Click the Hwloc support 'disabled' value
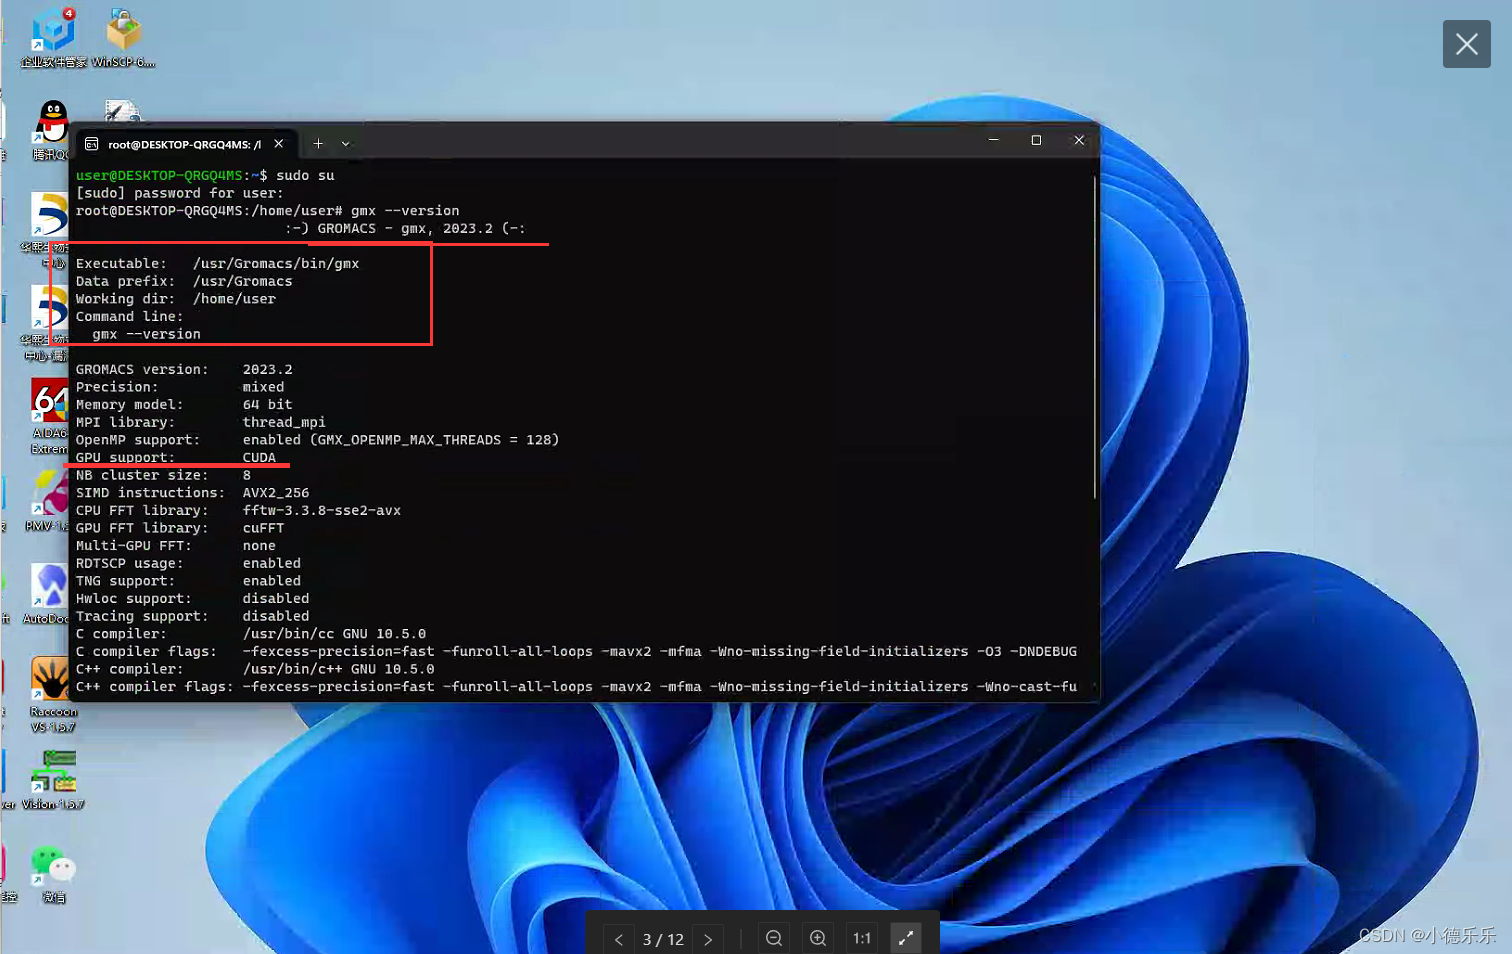Viewport: 1512px width, 954px height. [x=276, y=598]
